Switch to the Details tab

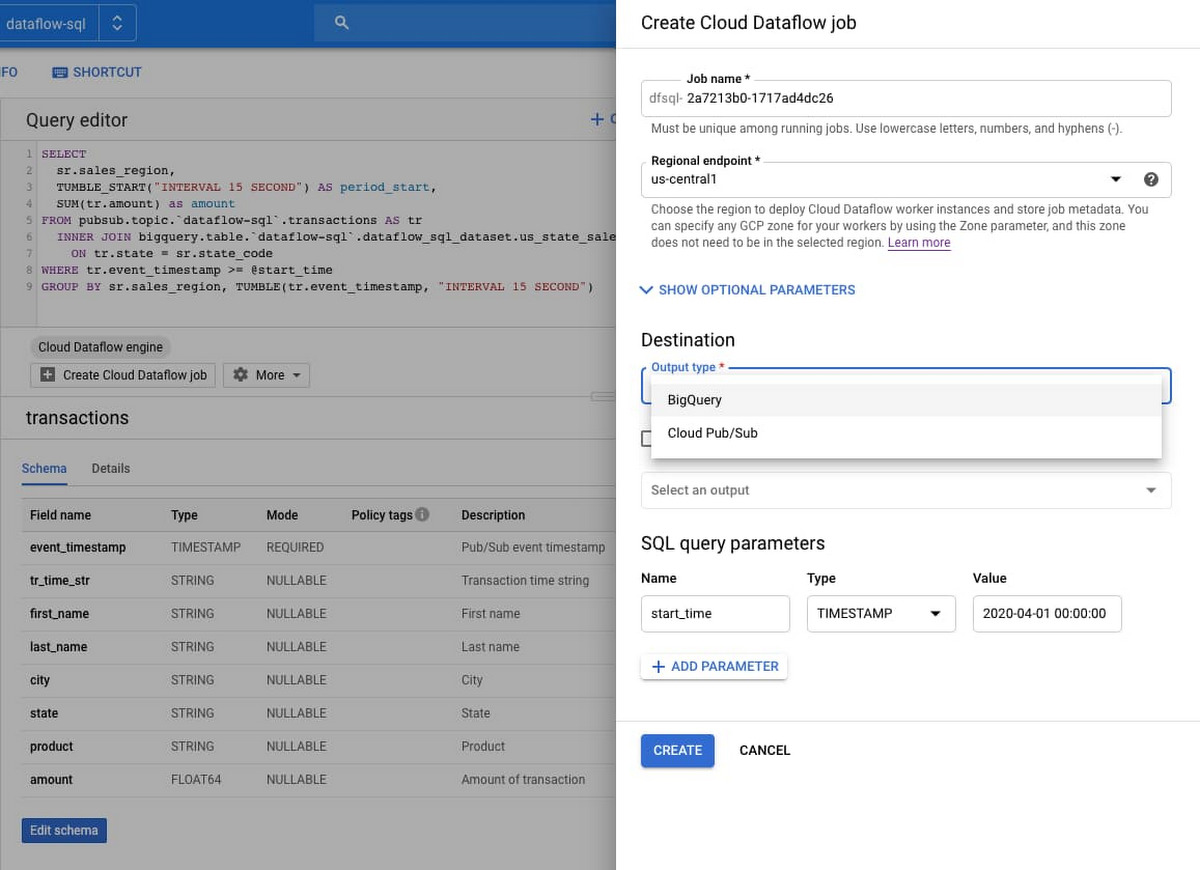coord(111,468)
